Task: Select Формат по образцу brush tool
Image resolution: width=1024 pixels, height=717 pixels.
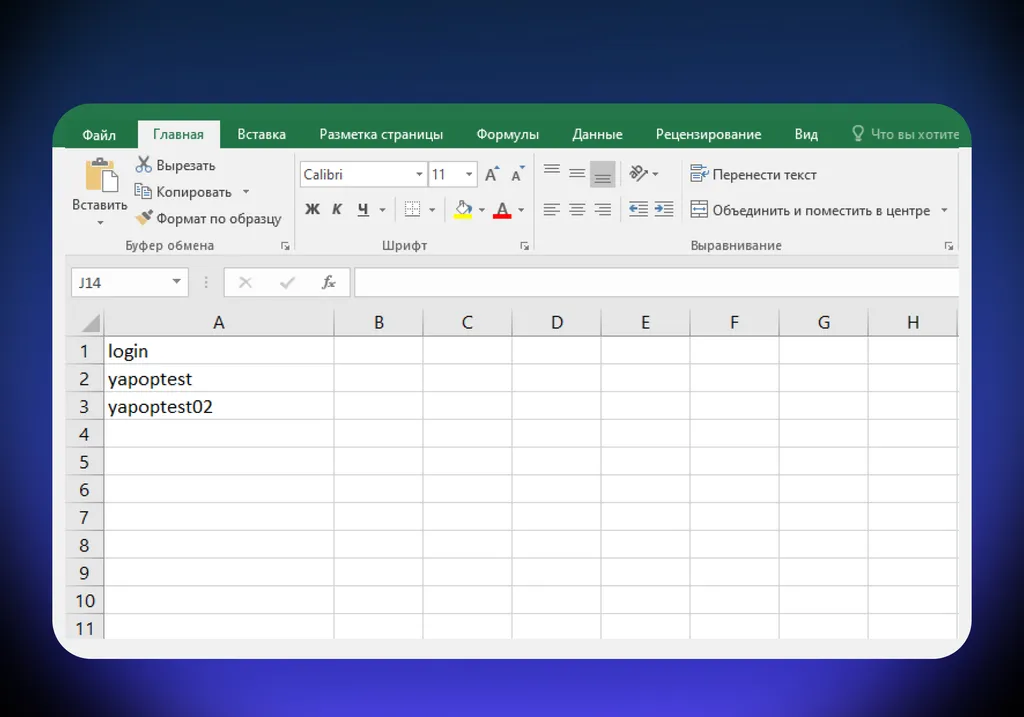Action: click(x=208, y=219)
